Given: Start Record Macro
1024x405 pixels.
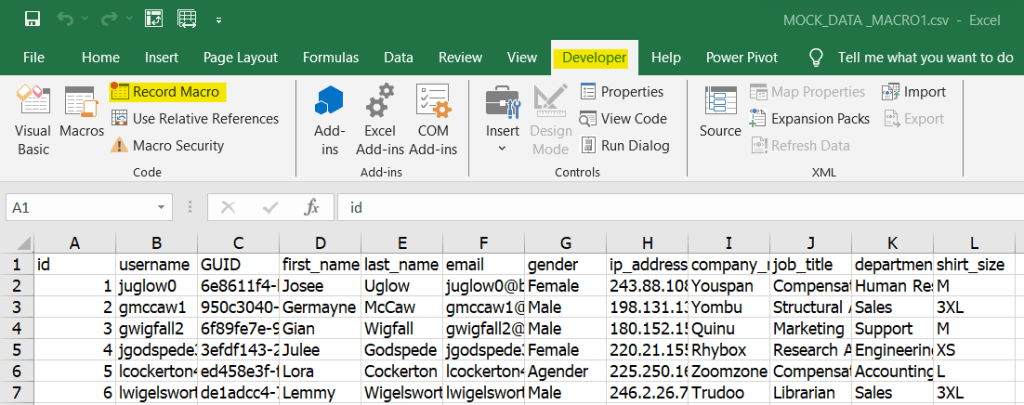Looking at the screenshot, I should 168,92.
